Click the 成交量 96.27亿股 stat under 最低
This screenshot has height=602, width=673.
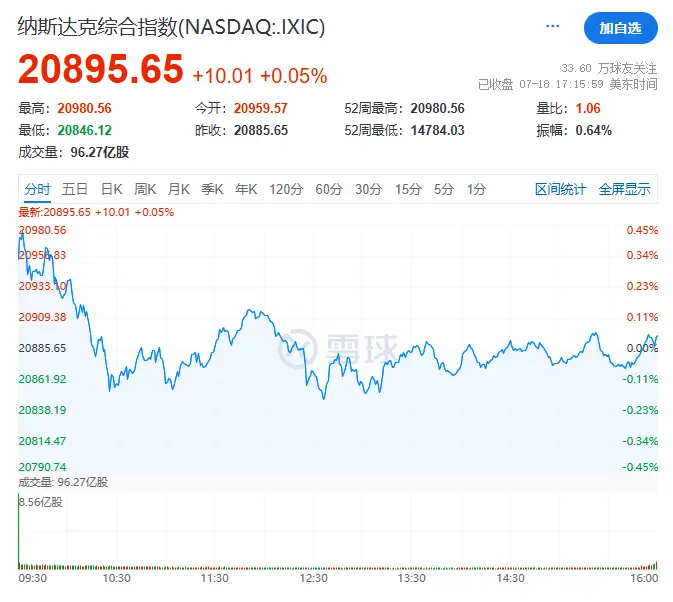(x=73, y=152)
